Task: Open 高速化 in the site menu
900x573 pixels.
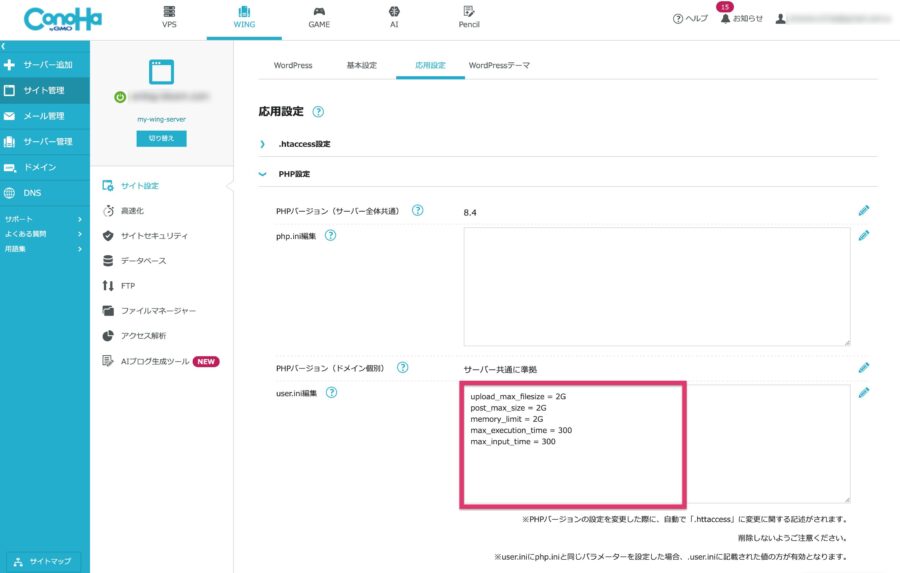Action: pyautogui.click(x=123, y=211)
